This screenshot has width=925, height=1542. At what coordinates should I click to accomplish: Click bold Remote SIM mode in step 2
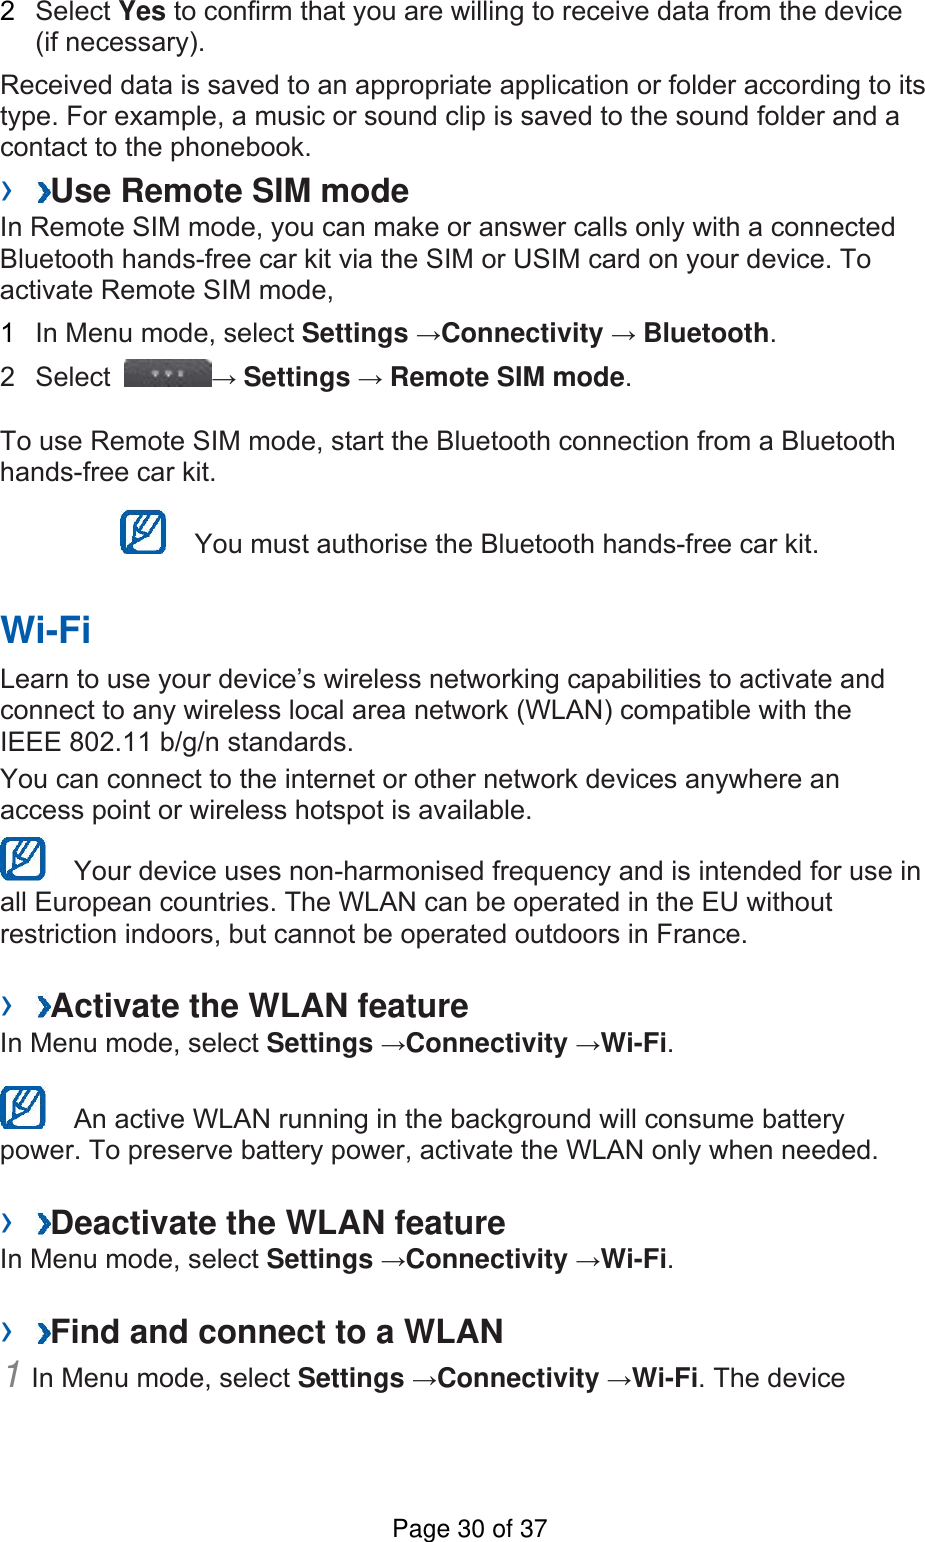[x=508, y=377]
